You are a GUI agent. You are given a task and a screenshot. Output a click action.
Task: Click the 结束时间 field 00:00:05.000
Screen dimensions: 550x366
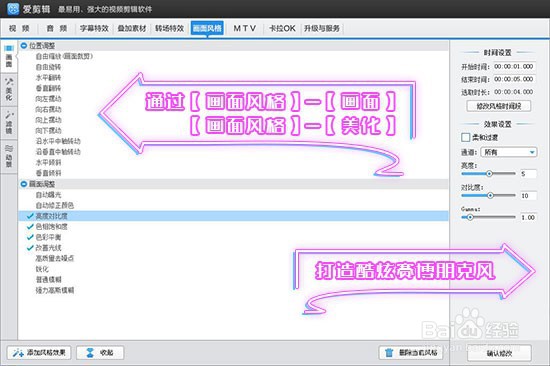[x=514, y=79]
